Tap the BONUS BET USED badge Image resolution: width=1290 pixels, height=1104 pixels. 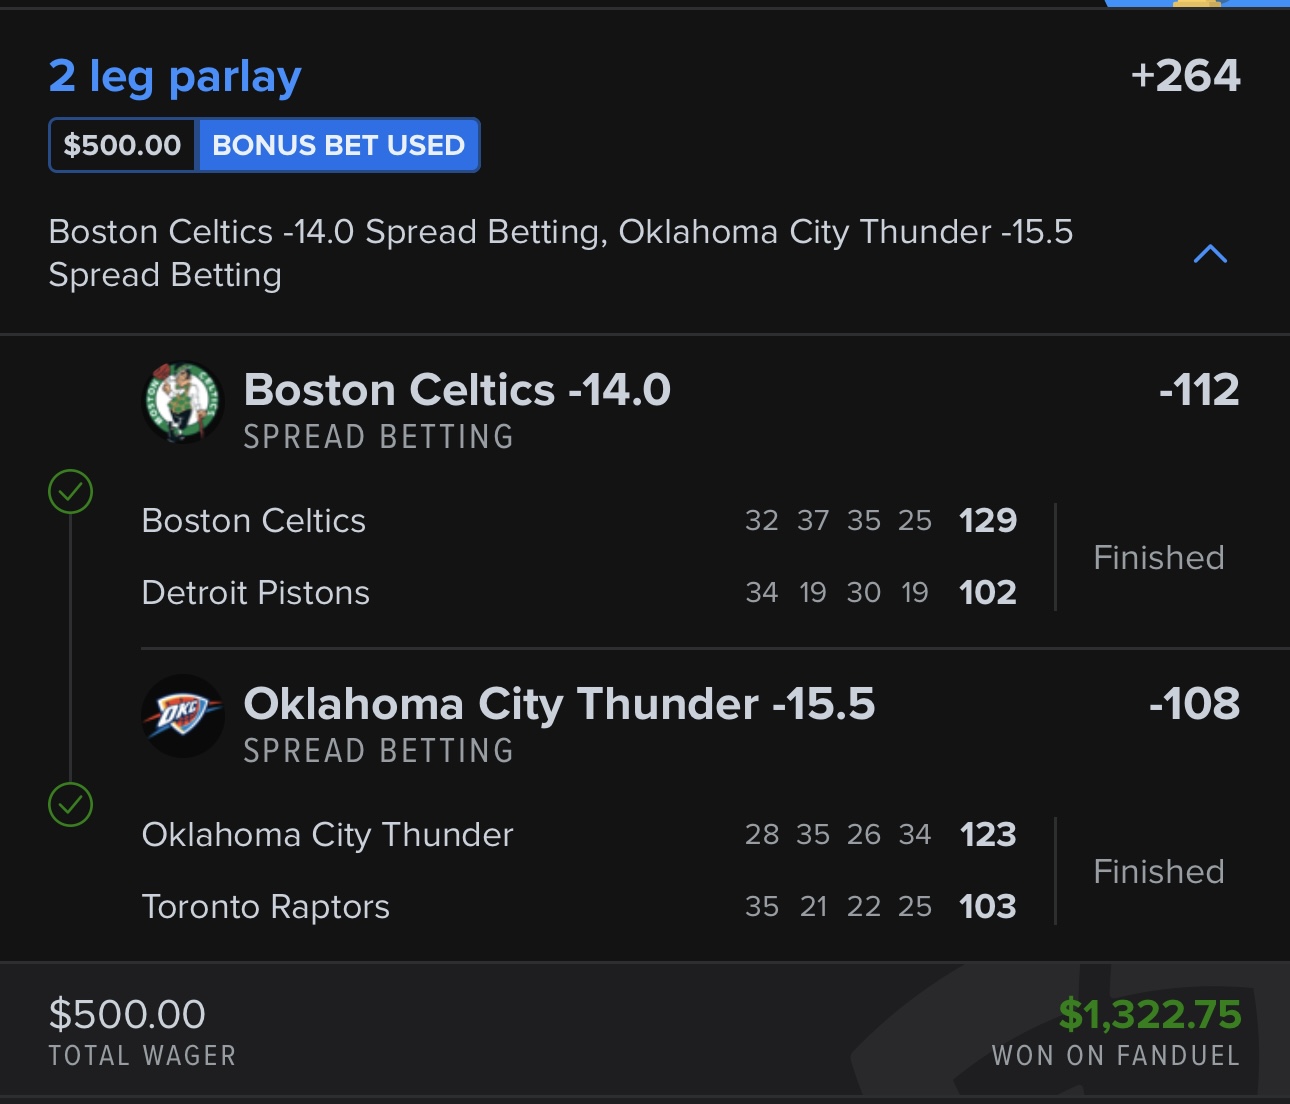(338, 145)
